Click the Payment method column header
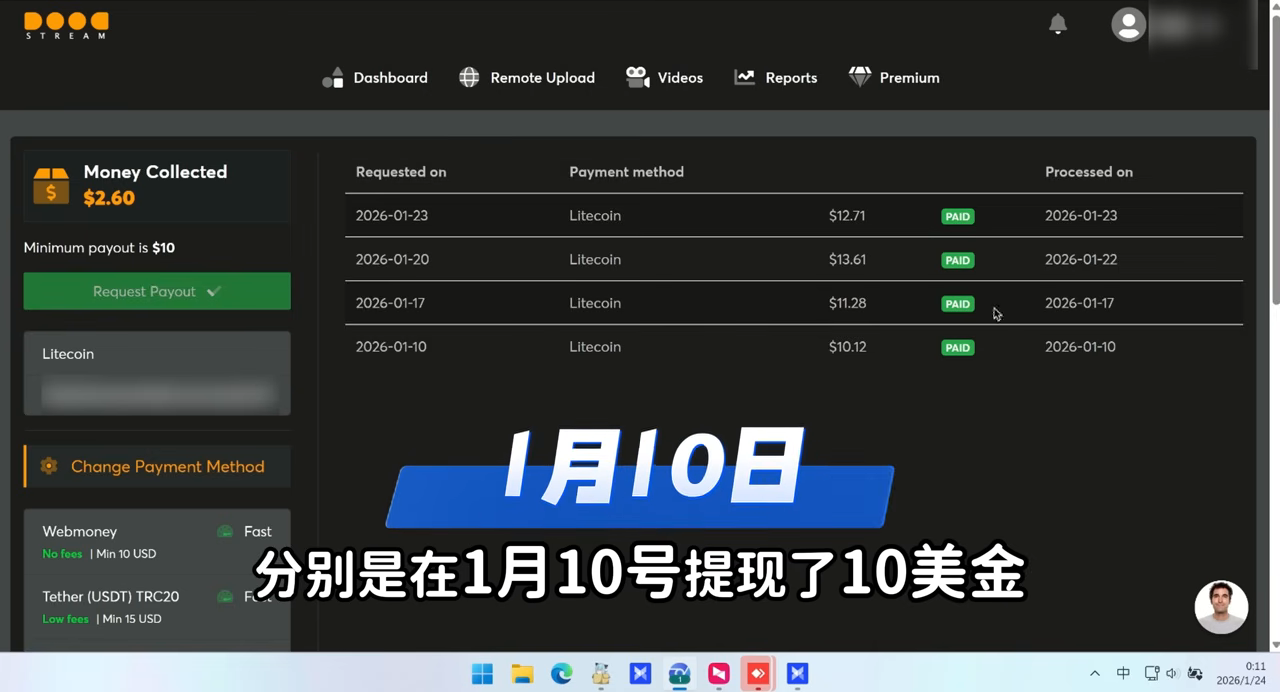The image size is (1280, 692). (626, 172)
